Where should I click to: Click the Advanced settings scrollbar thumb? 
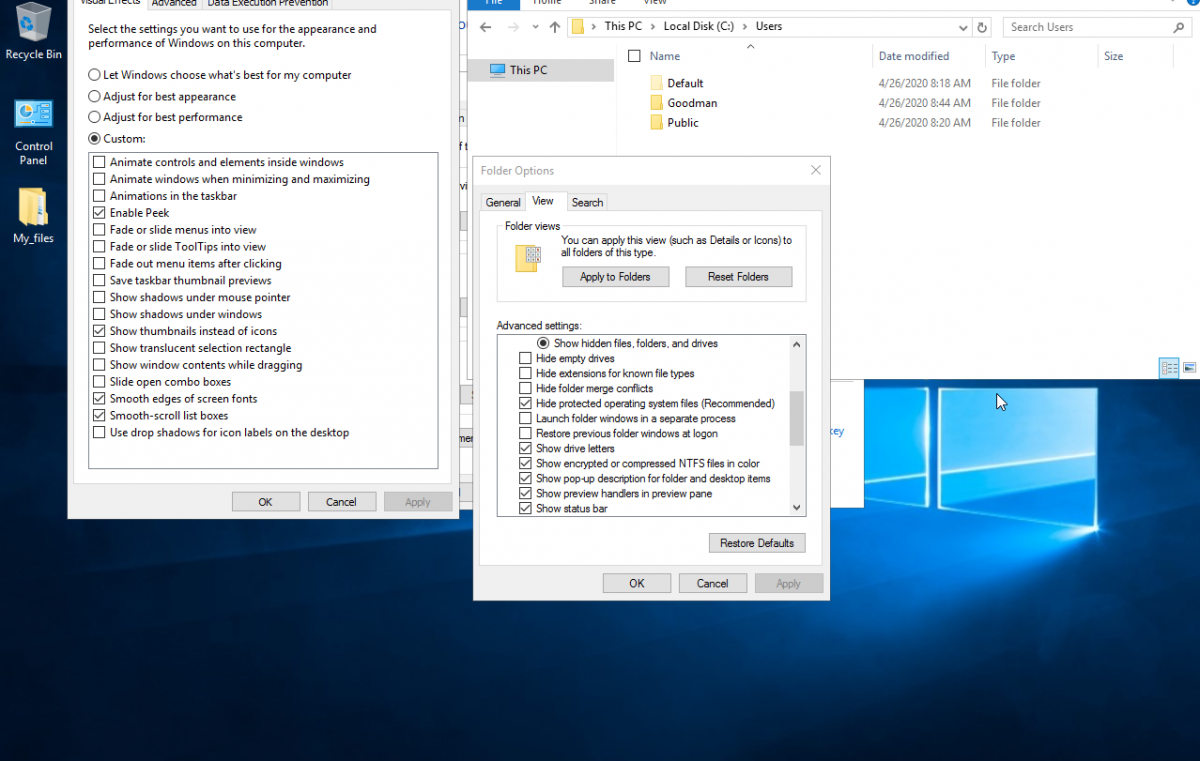(x=797, y=418)
